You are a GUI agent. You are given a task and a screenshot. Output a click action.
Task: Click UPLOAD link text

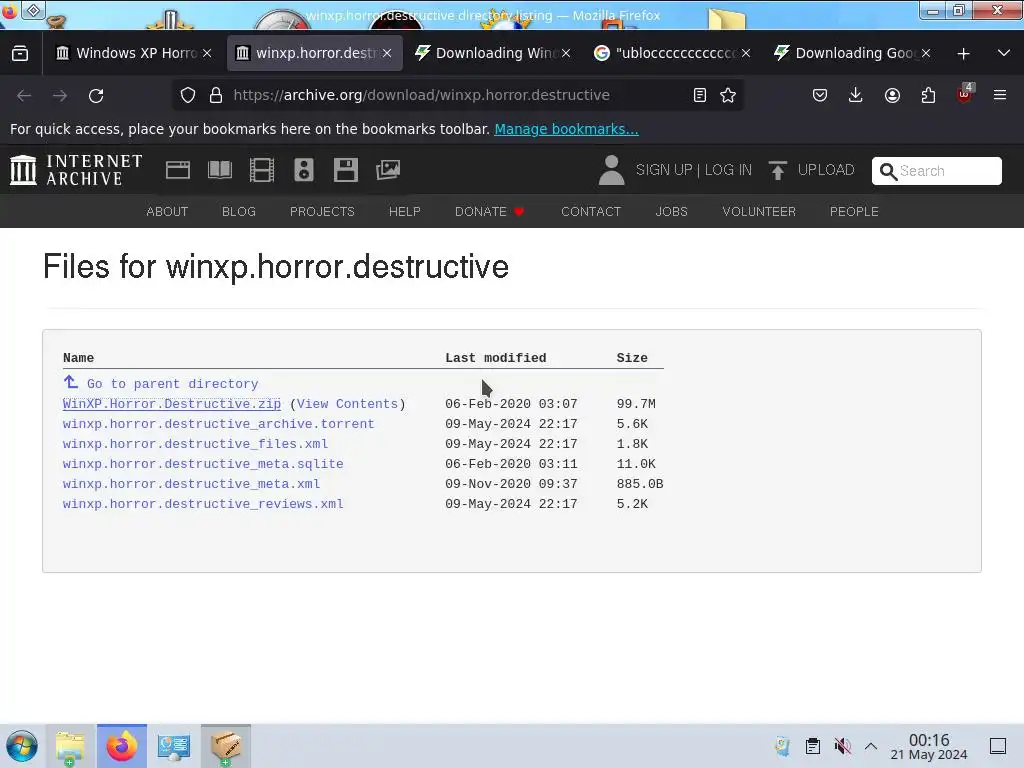pyautogui.click(x=826, y=170)
